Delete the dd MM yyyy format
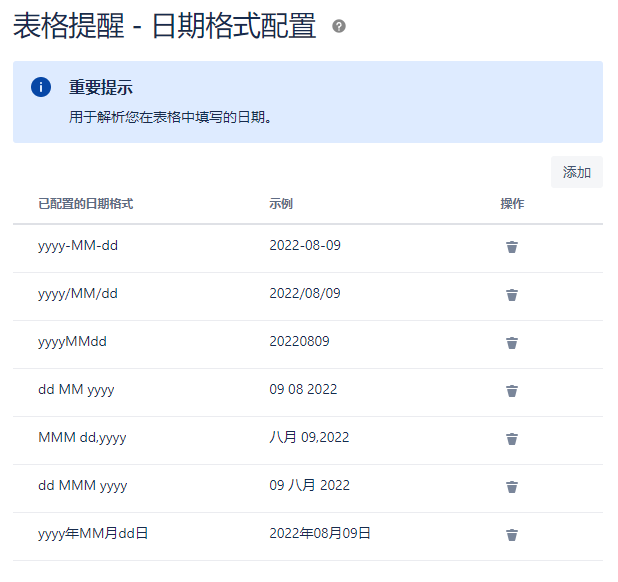The image size is (618, 582). pos(512,391)
